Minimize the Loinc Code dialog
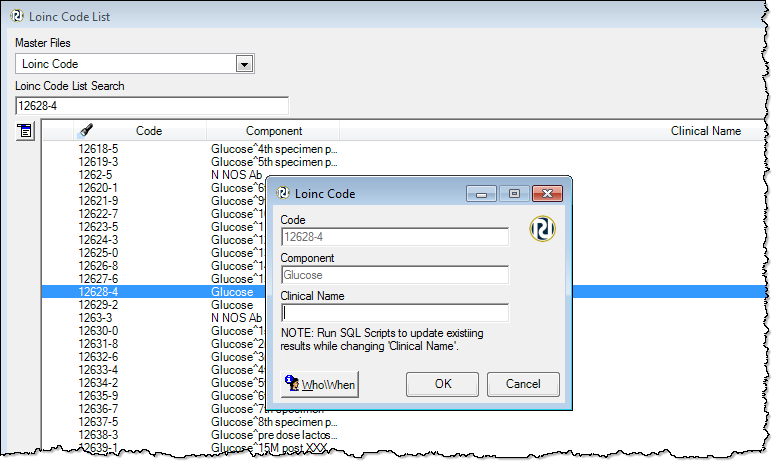The width and height of the screenshot is (776, 464). click(x=483, y=194)
